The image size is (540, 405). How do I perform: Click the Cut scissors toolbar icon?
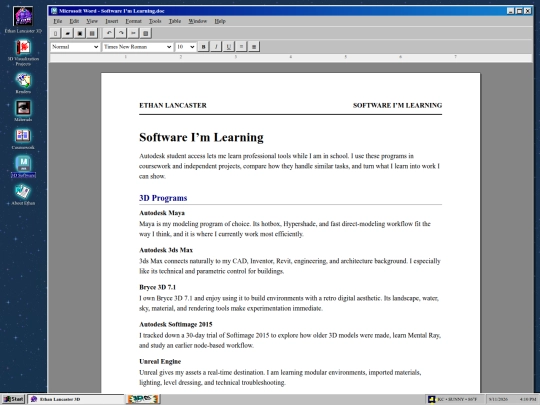[x=133, y=33]
